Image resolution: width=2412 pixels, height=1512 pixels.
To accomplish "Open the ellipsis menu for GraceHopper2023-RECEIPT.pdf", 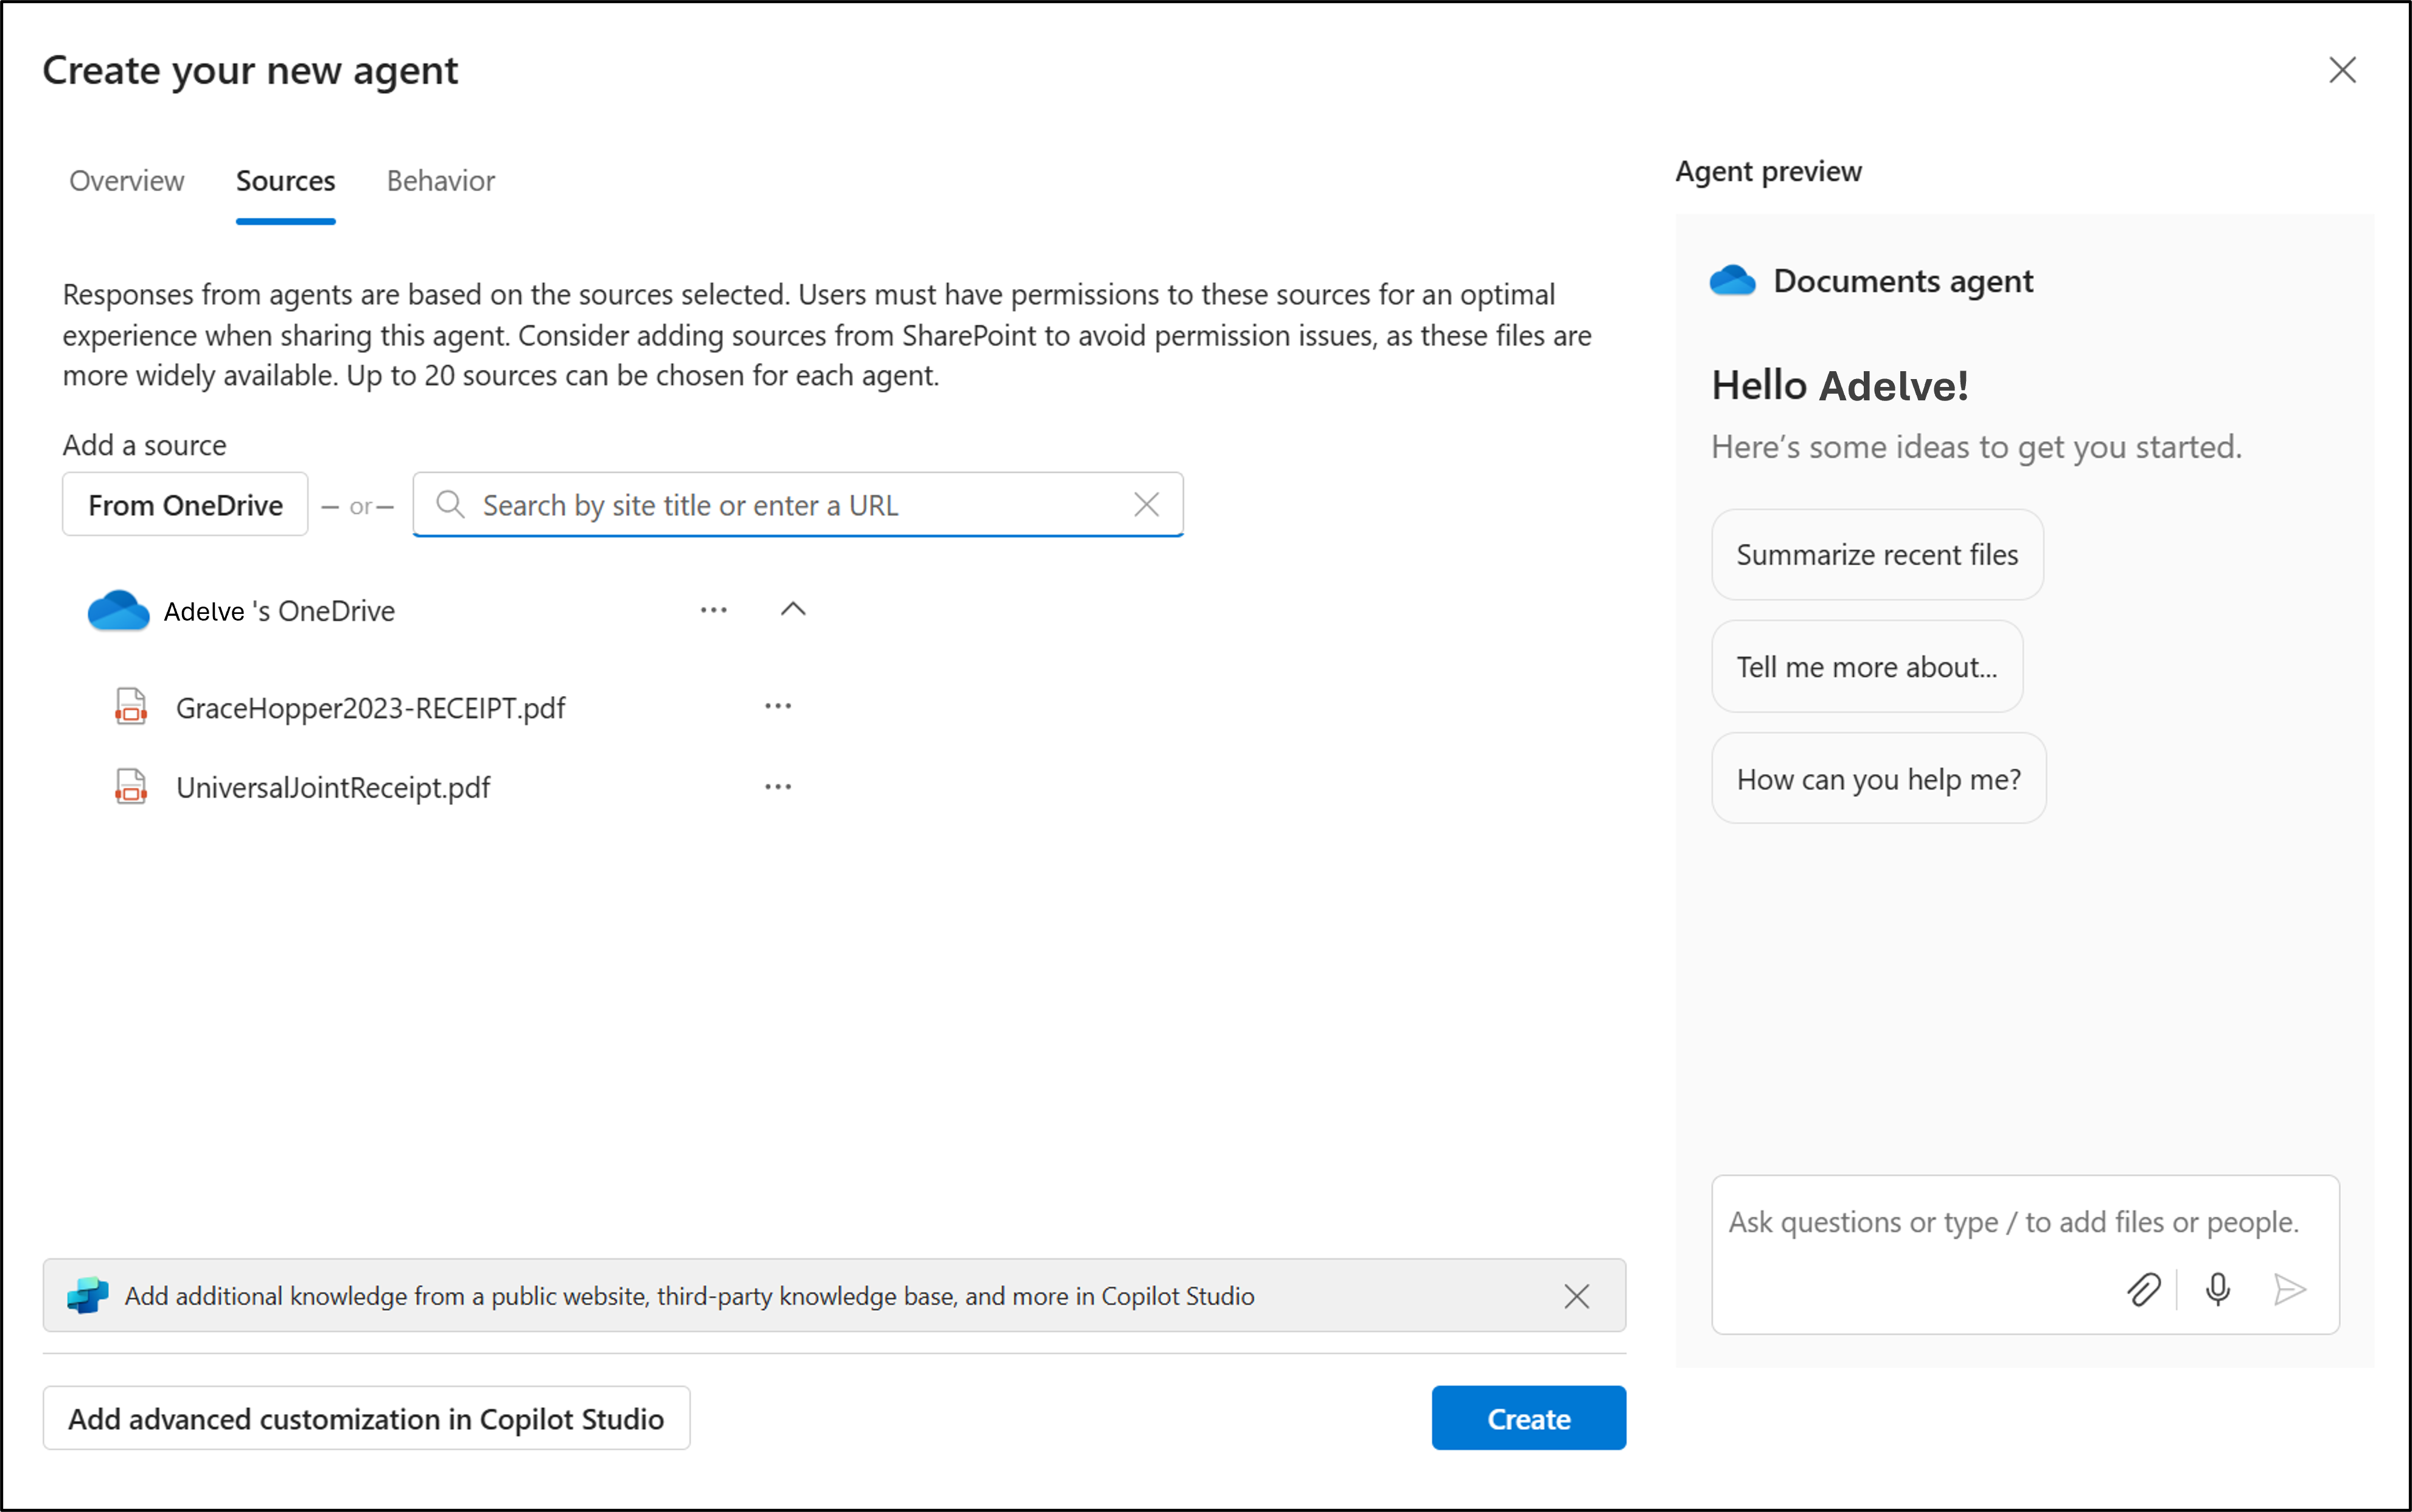I will pyautogui.click(x=779, y=705).
